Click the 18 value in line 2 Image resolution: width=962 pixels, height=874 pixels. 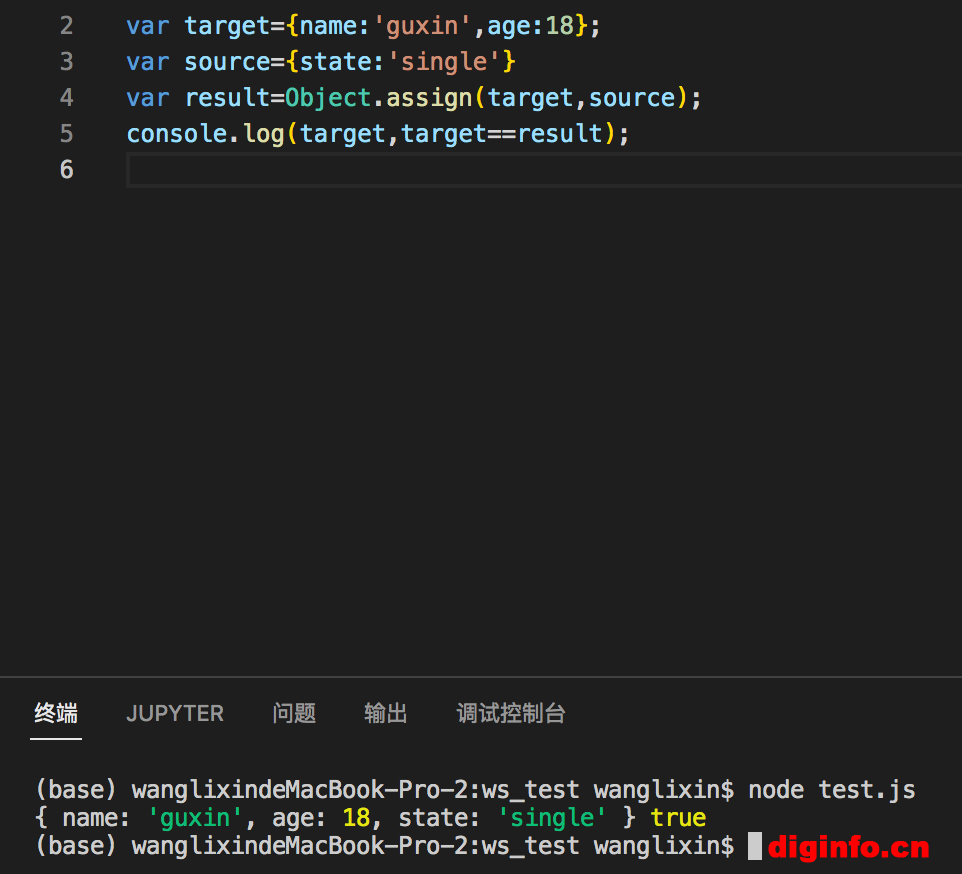(x=560, y=26)
